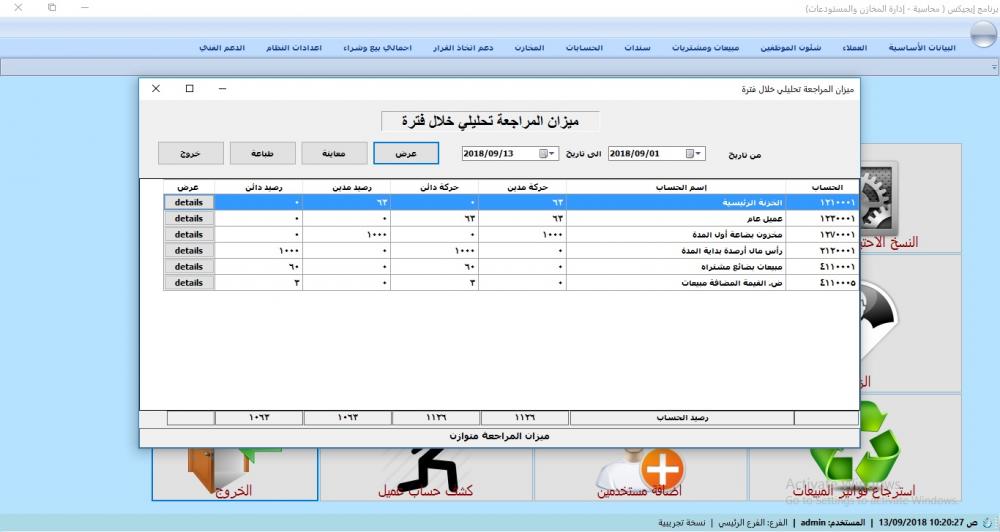Select account number cell ١٢٧٠٠٠١
Viewport: 1000px width, 532px height.
tap(823, 235)
